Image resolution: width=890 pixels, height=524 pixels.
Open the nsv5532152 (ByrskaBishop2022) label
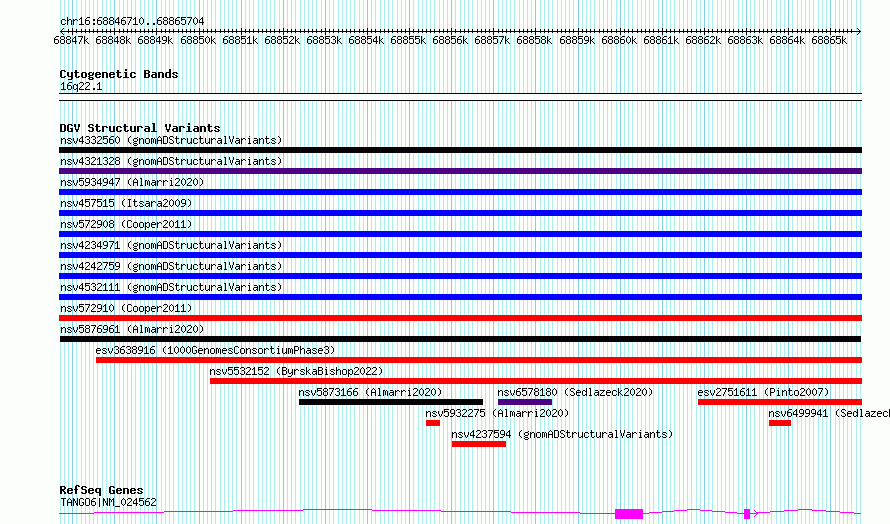pyautogui.click(x=296, y=371)
